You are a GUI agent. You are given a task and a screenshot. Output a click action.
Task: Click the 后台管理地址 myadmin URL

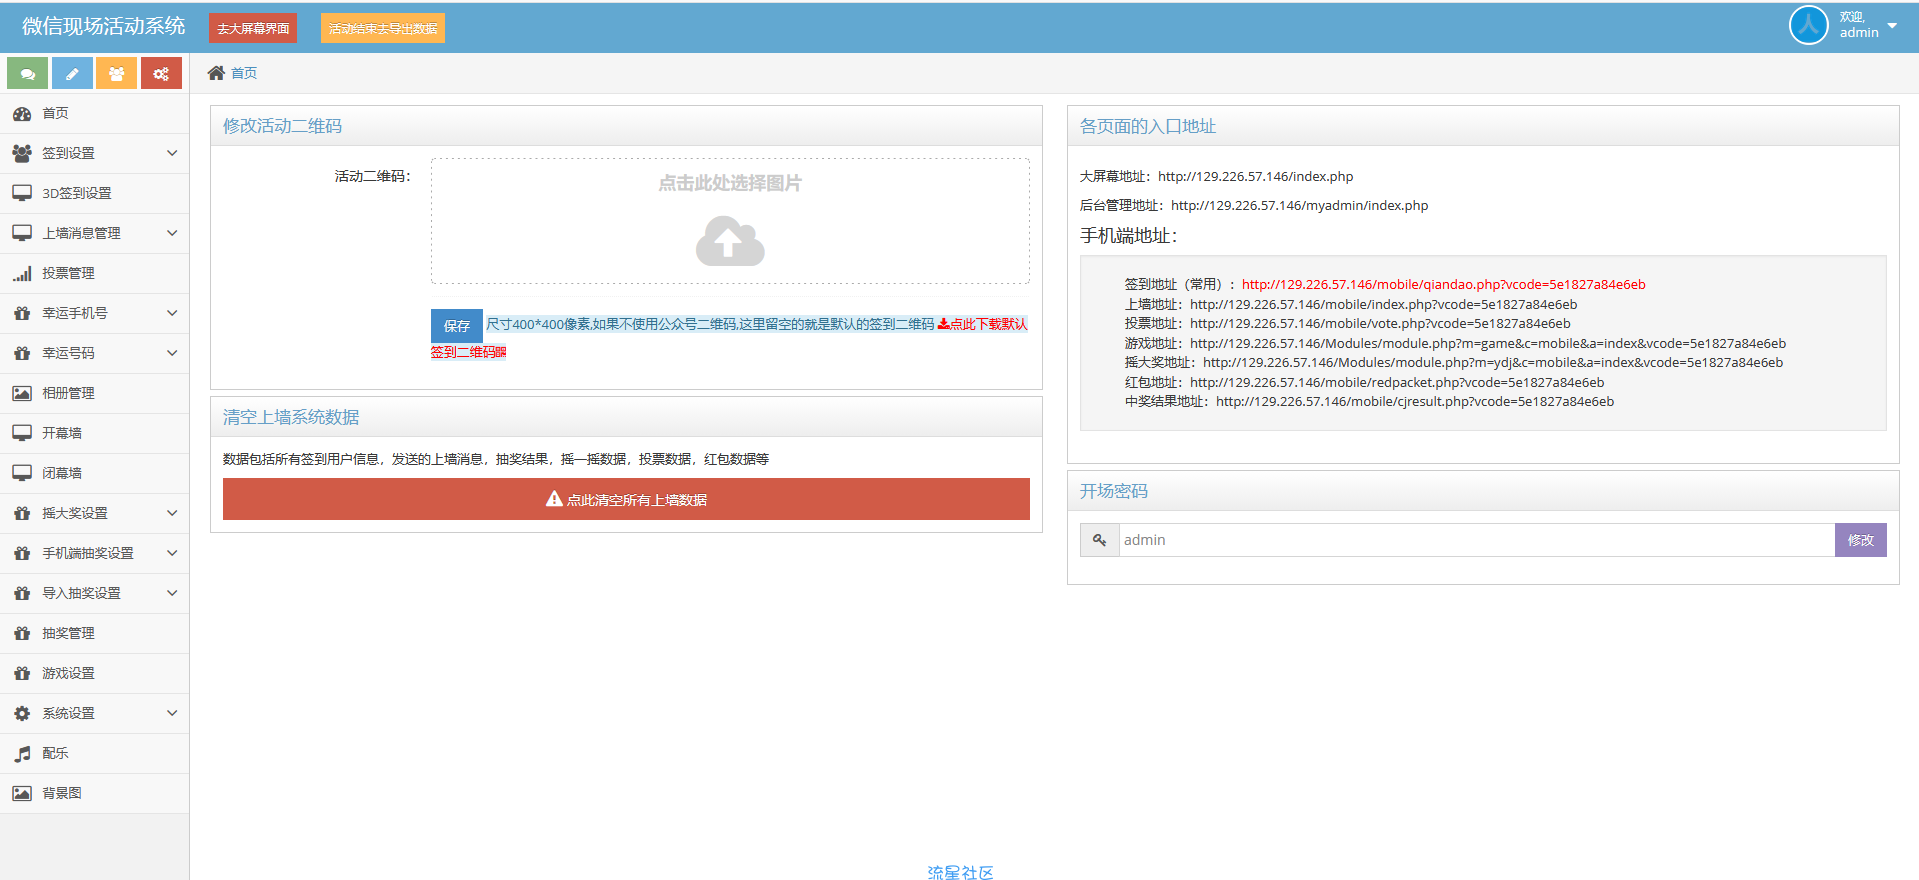click(1299, 205)
